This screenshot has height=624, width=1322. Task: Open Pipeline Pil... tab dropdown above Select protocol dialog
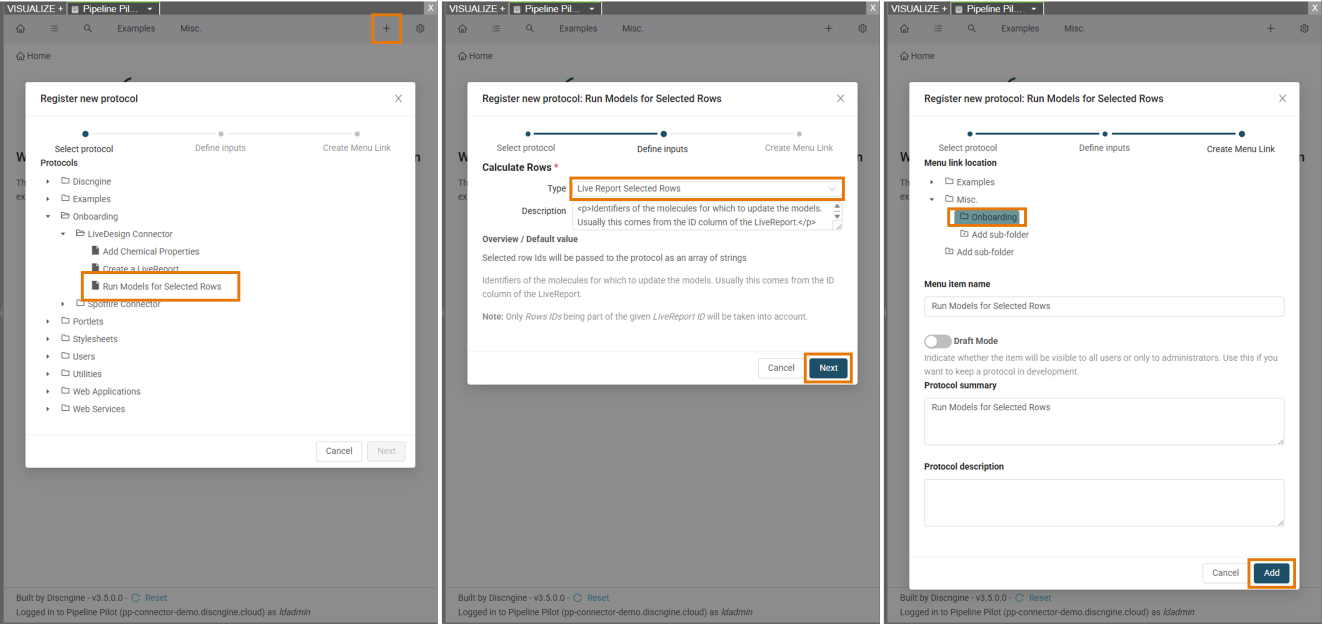tap(152, 8)
